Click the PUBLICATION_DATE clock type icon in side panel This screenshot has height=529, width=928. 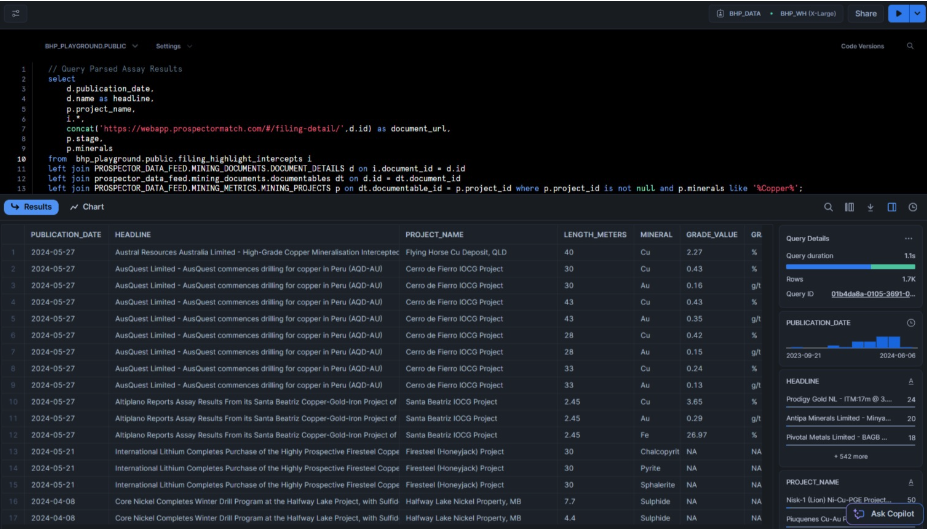click(911, 322)
